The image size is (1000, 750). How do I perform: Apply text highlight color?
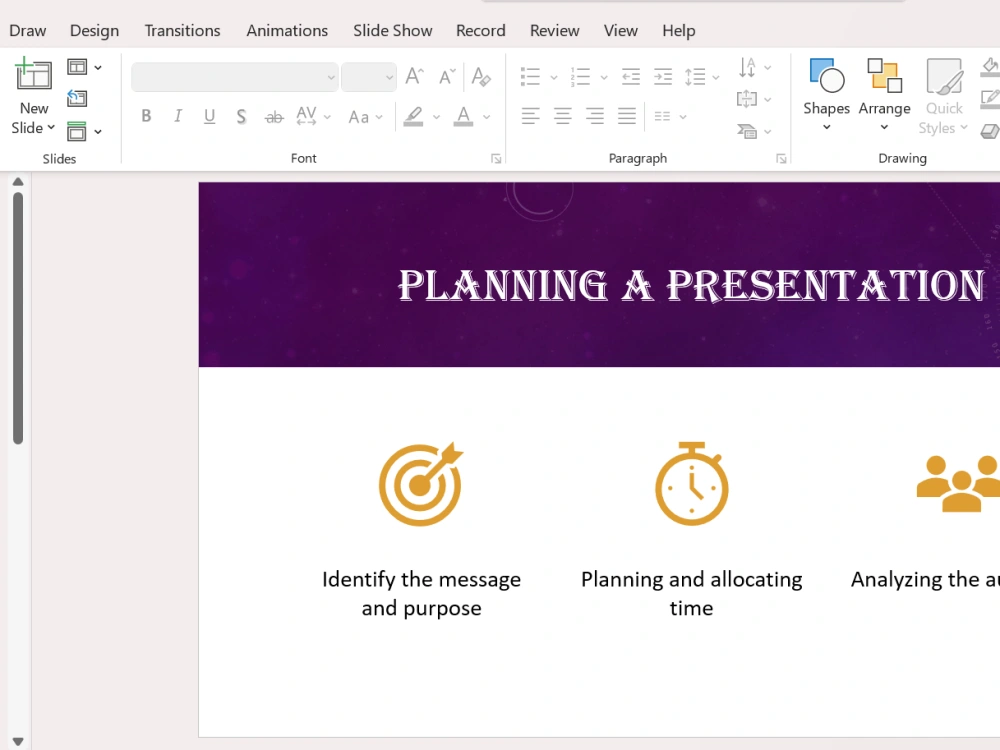point(413,116)
